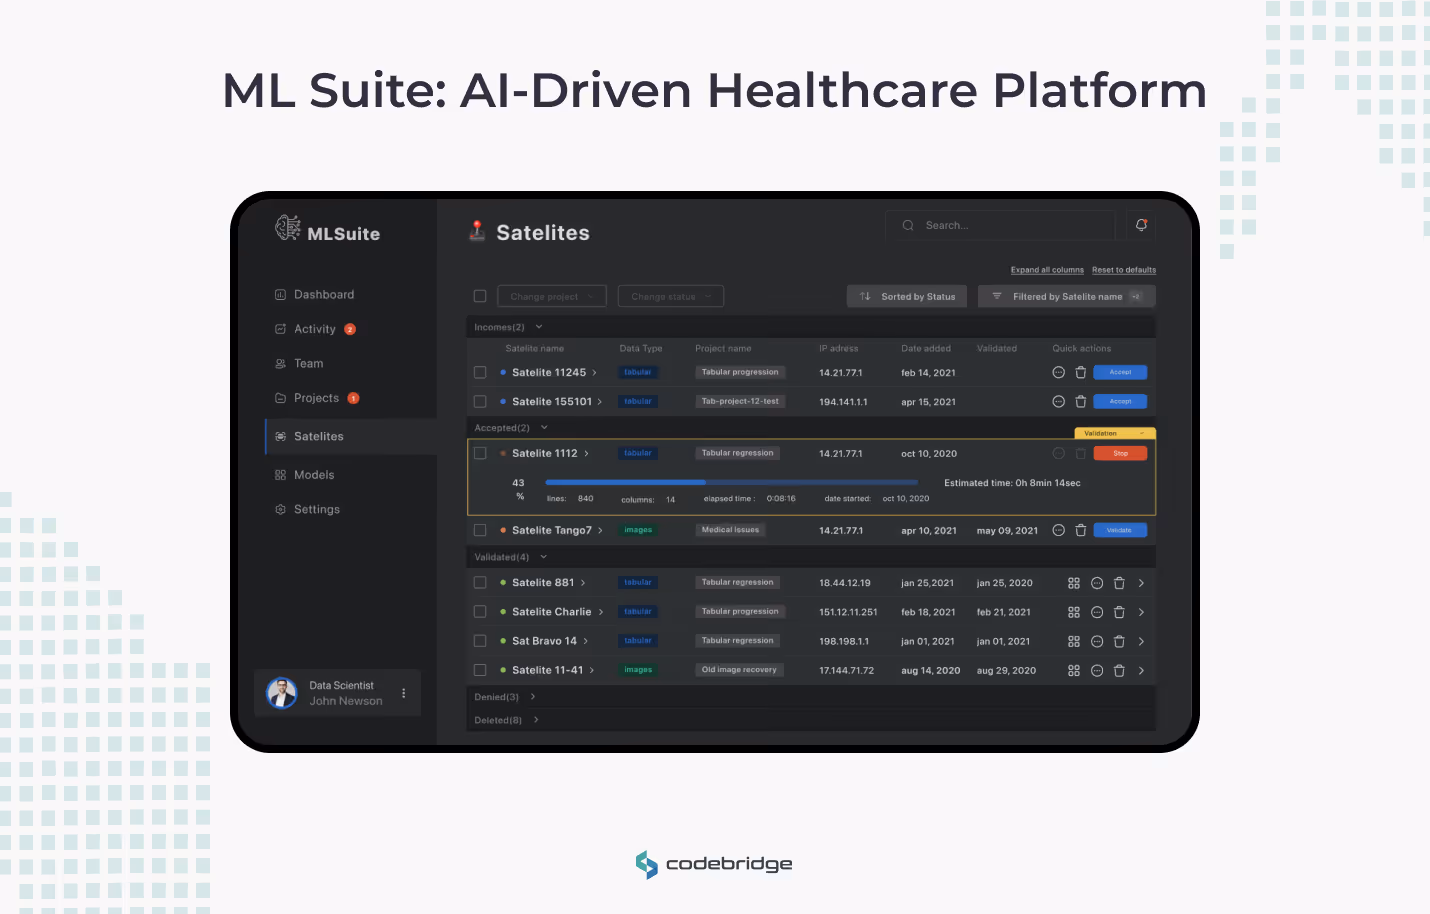1430x914 pixels.
Task: Open Team in sidebar
Action: (x=299, y=364)
